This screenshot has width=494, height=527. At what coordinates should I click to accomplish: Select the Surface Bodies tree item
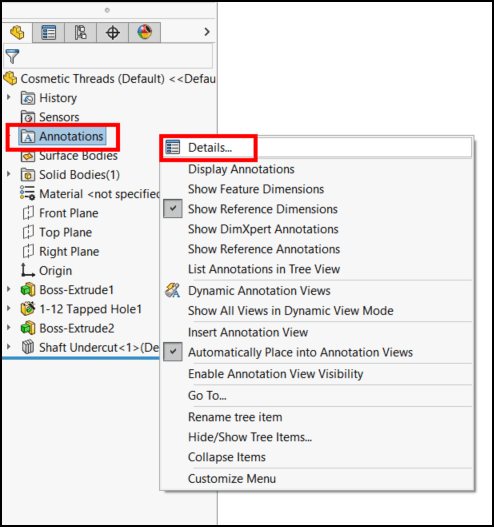pos(78,156)
